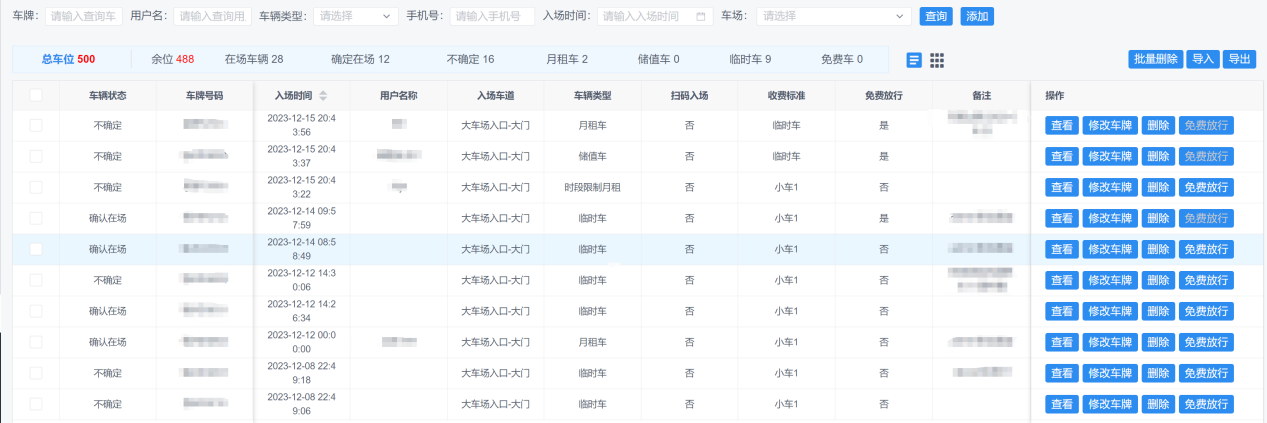Click the 储值车 cell in 20:43:37 row
The height and width of the screenshot is (423, 1267).
click(593, 156)
